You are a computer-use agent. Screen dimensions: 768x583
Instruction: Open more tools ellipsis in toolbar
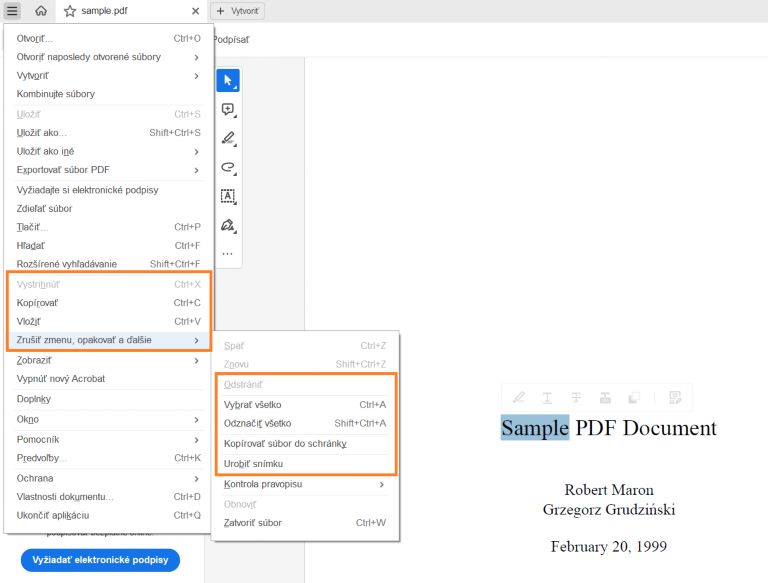click(x=228, y=254)
